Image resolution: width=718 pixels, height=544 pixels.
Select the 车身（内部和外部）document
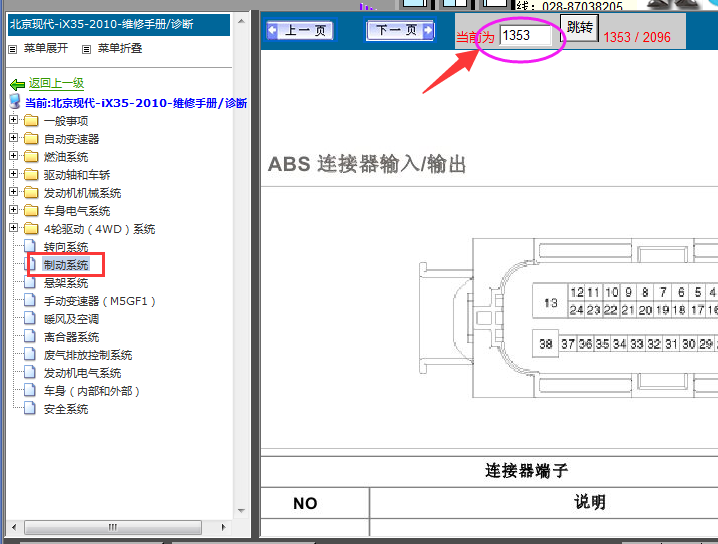click(91, 391)
